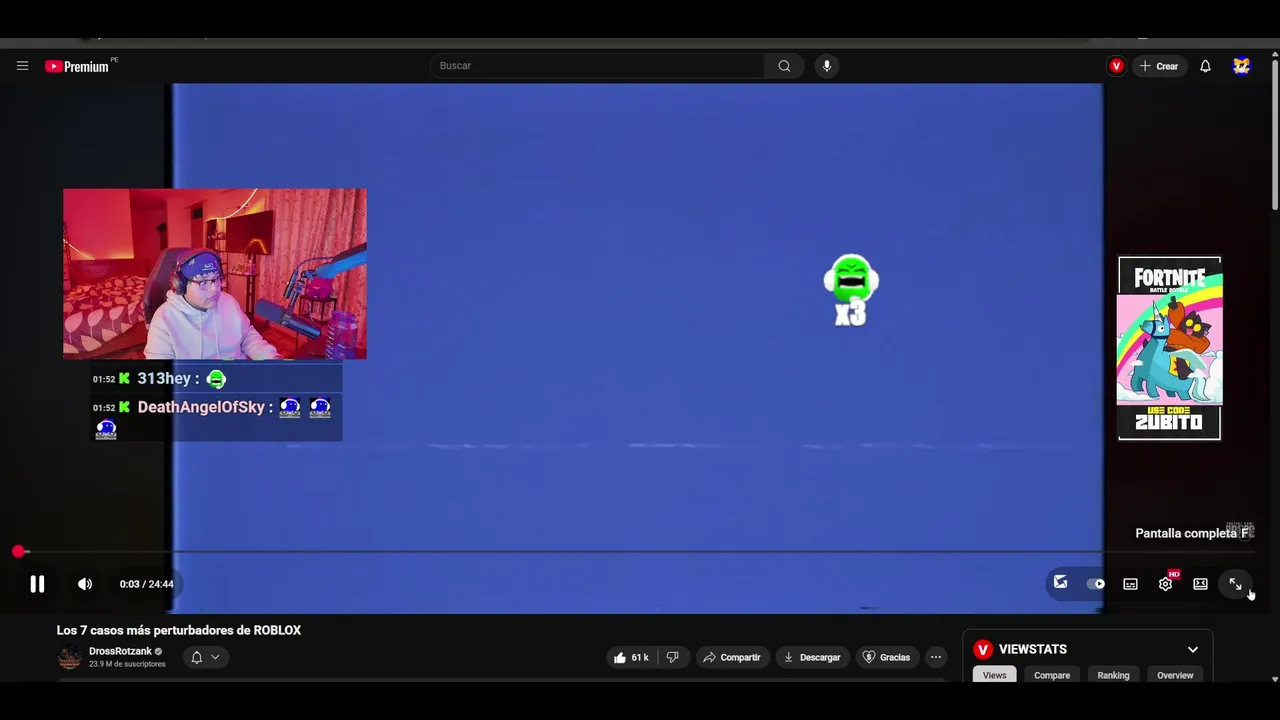1280x720 pixels.
Task: Toggle autoplay switch
Action: tap(1096, 584)
